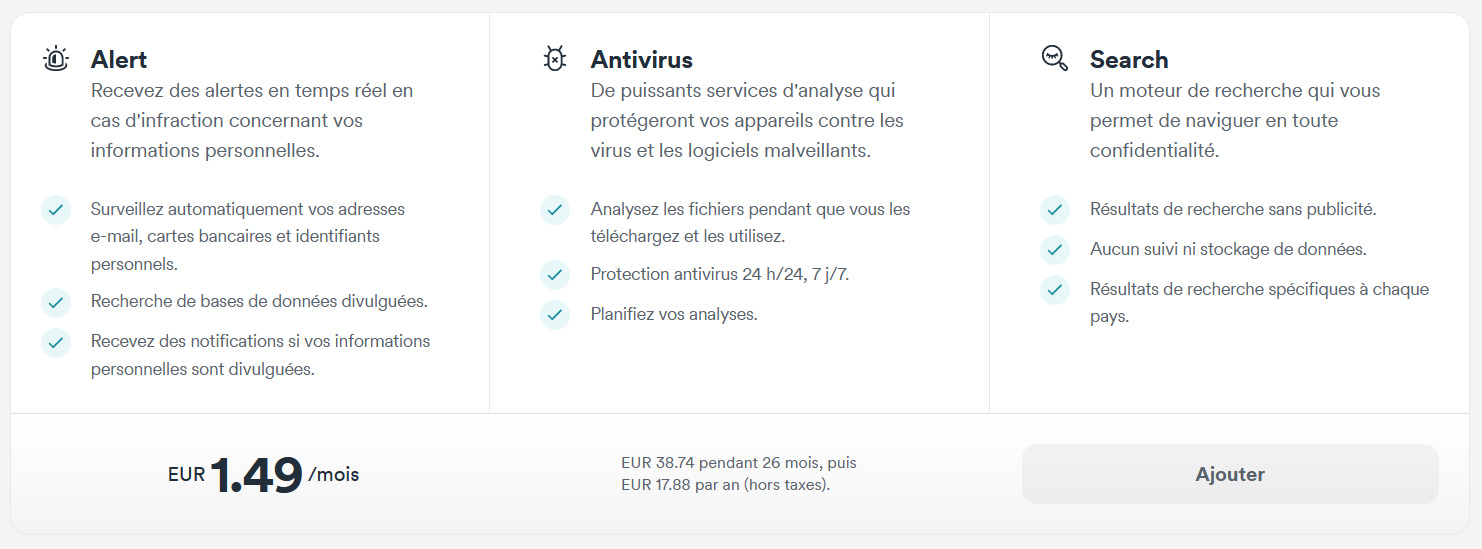Click checkmark next to Aucun suivi
This screenshot has height=549, width=1482.
pyautogui.click(x=1055, y=250)
